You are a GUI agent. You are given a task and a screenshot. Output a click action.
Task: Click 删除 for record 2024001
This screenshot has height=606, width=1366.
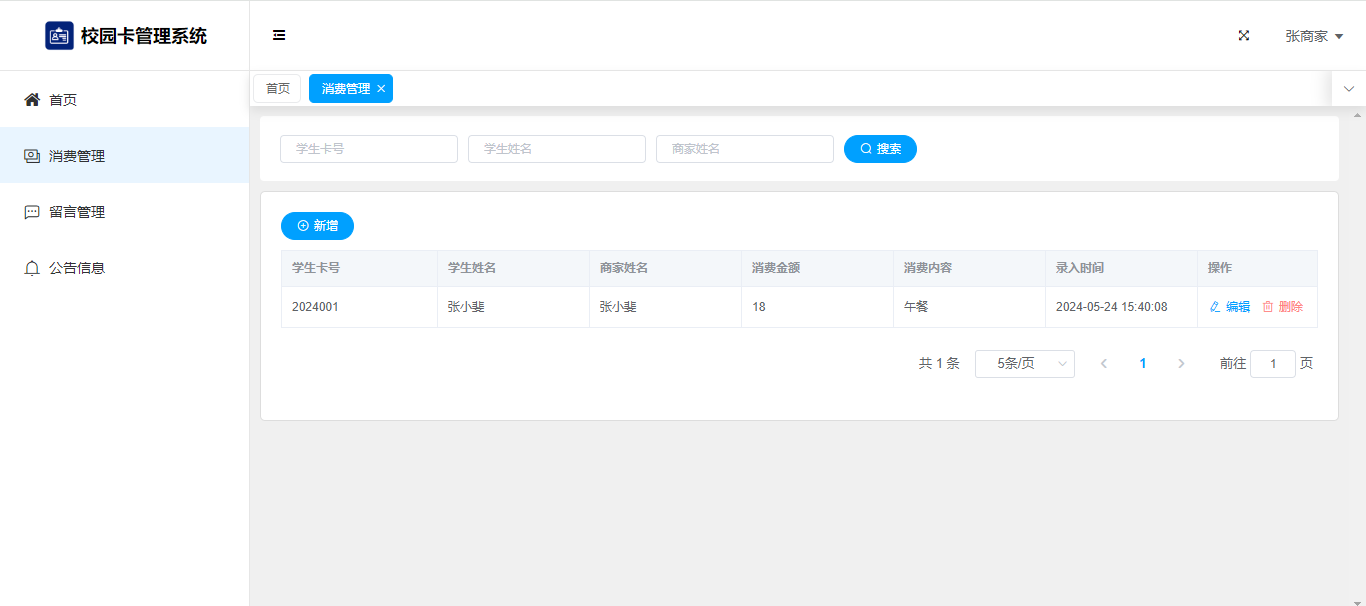[x=1283, y=307]
